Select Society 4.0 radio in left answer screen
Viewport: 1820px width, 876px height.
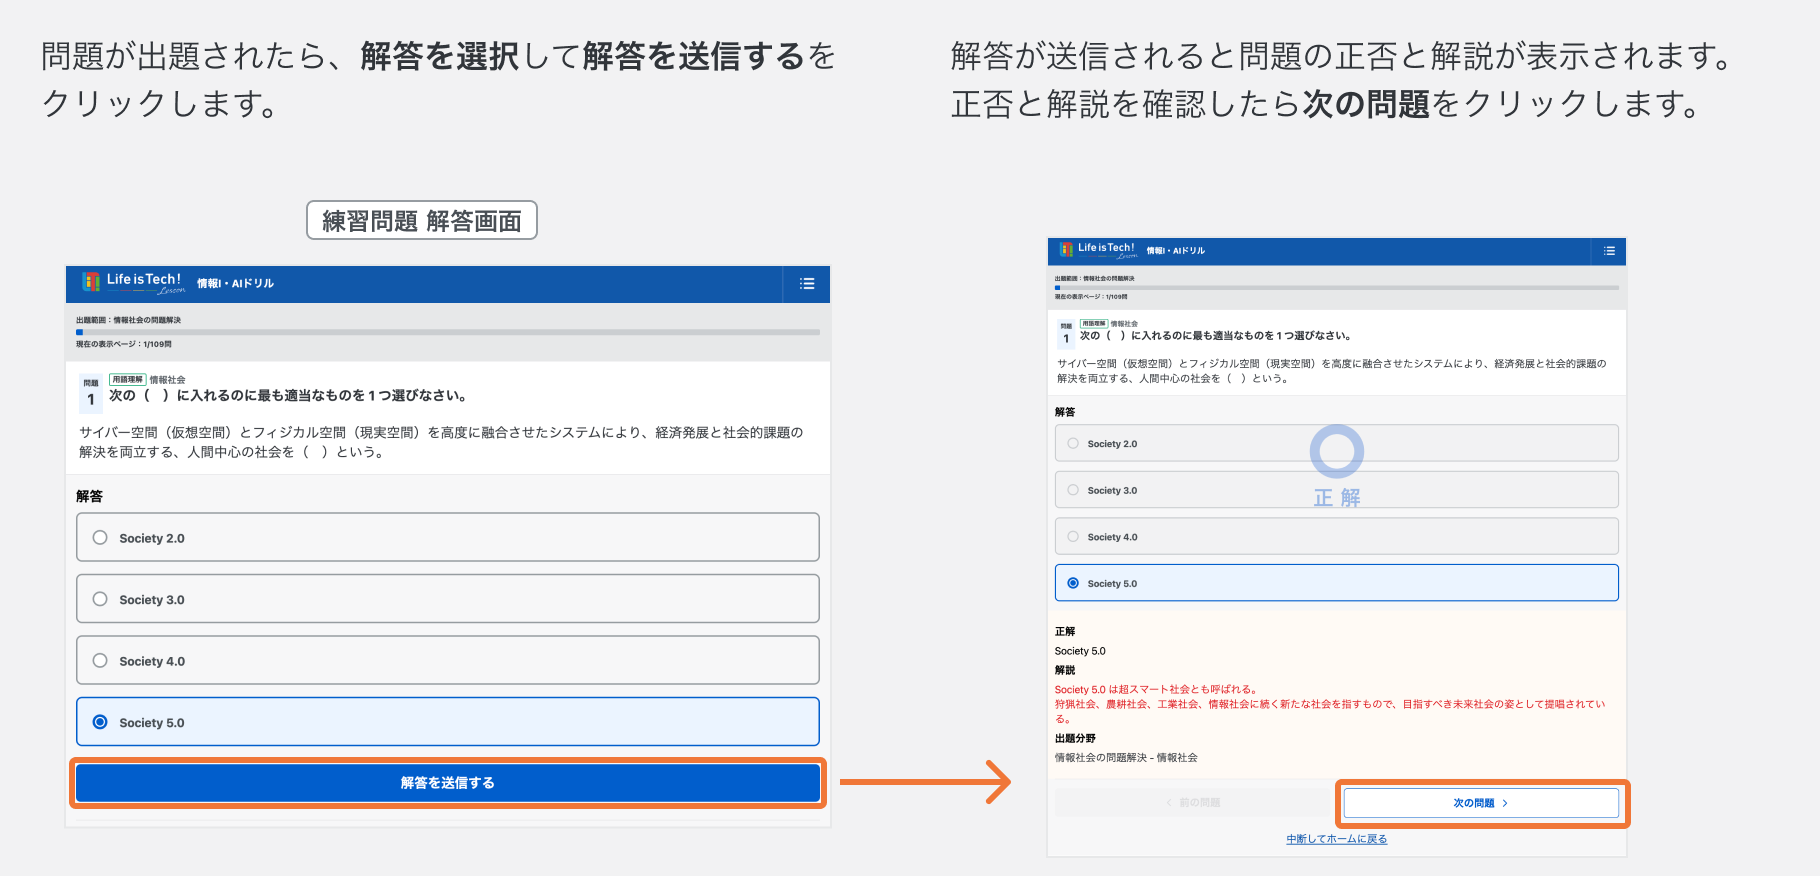(100, 660)
